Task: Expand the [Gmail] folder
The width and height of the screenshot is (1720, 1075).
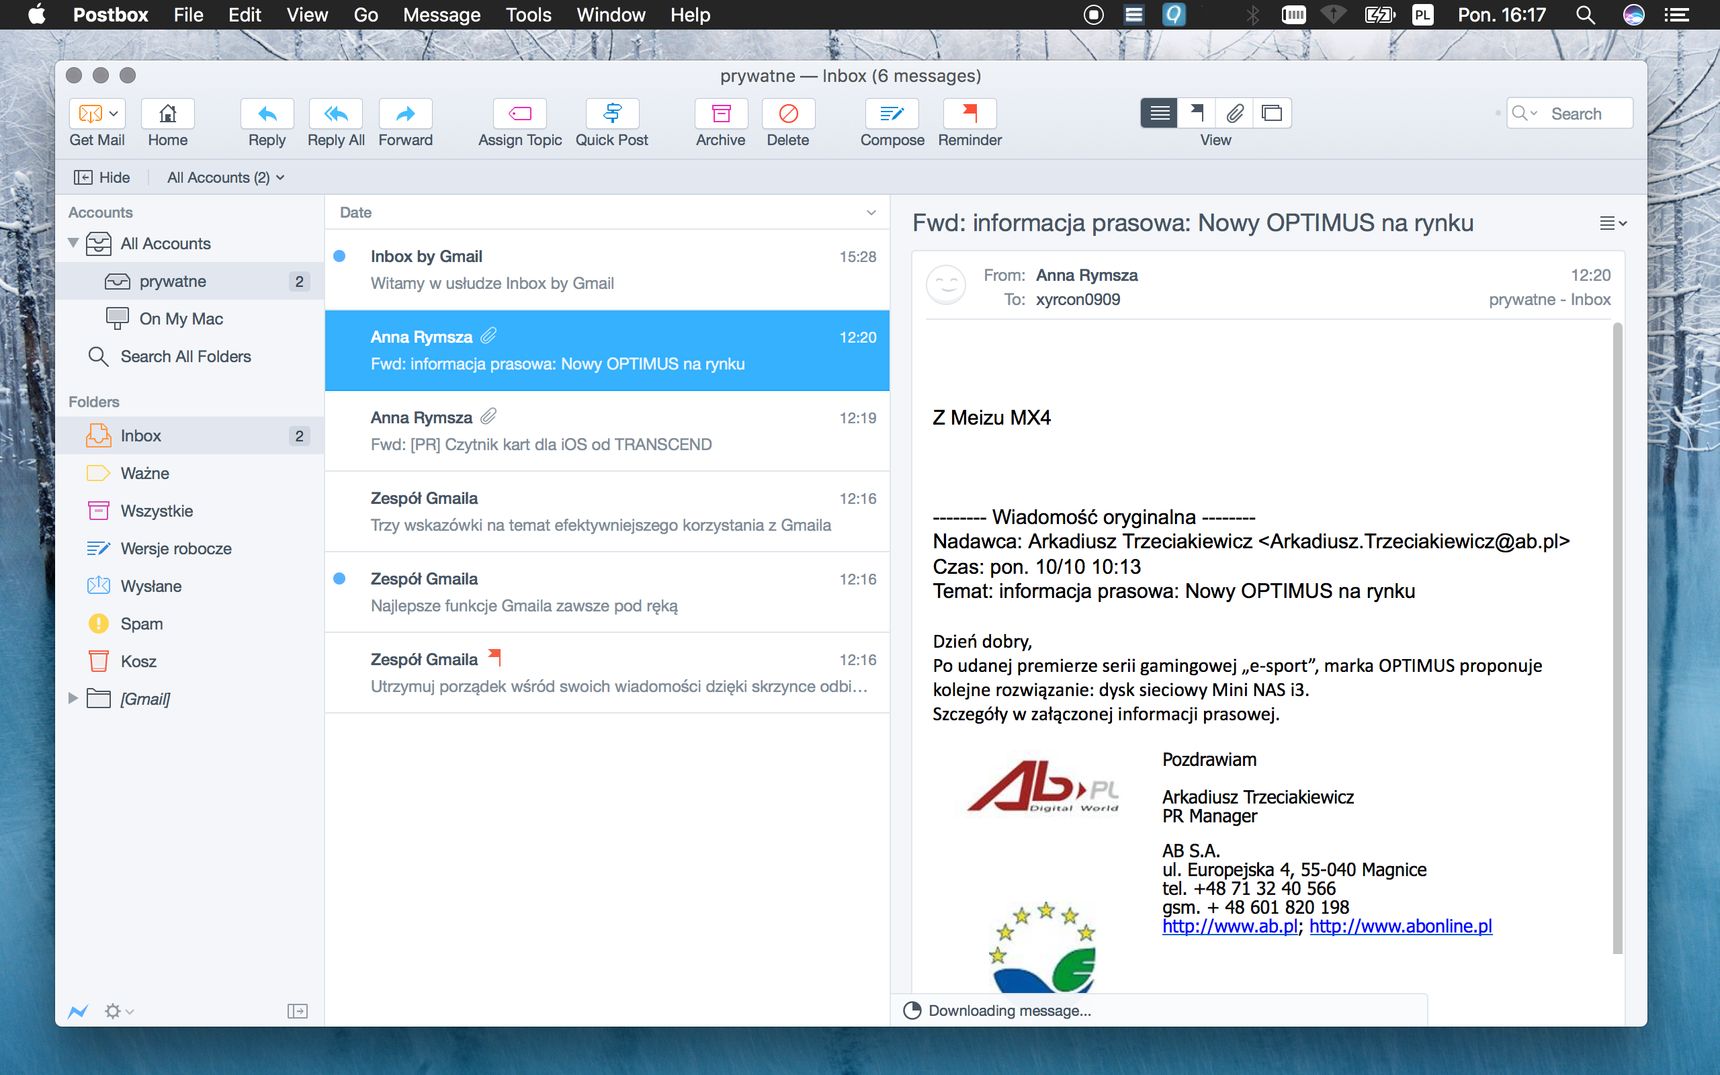Action: click(x=72, y=698)
